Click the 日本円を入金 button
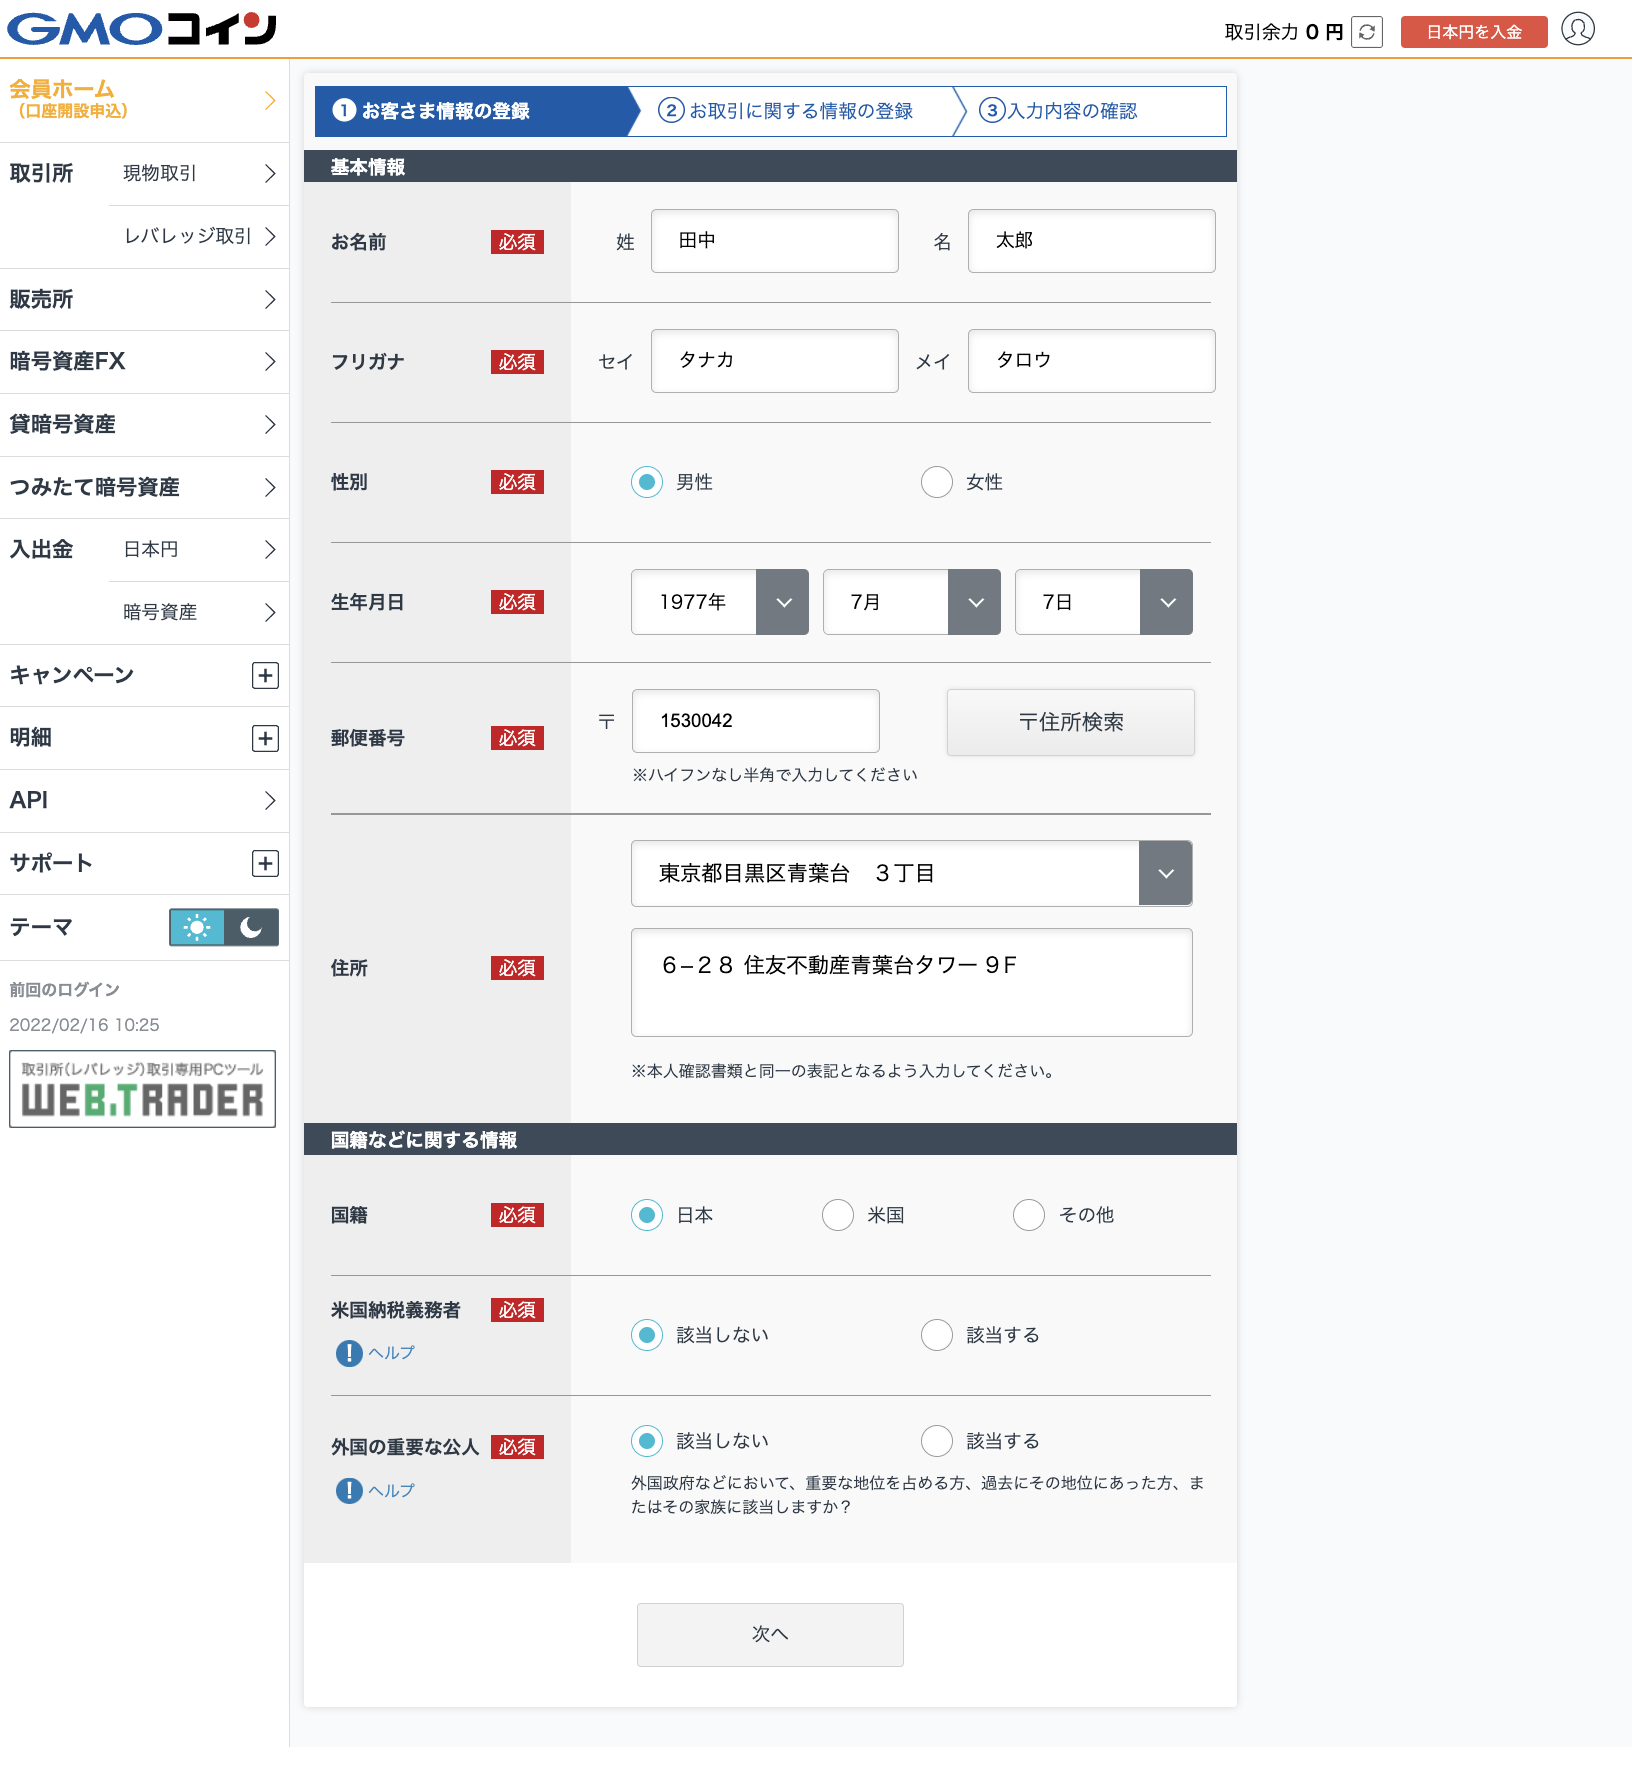The width and height of the screenshot is (1632, 1778). pyautogui.click(x=1473, y=32)
